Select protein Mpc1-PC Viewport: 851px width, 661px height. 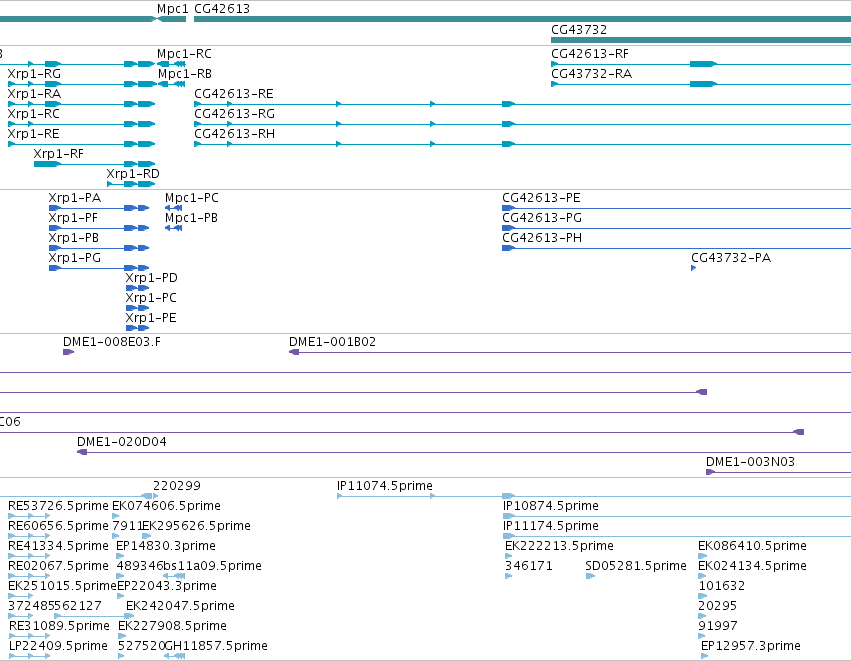point(192,198)
